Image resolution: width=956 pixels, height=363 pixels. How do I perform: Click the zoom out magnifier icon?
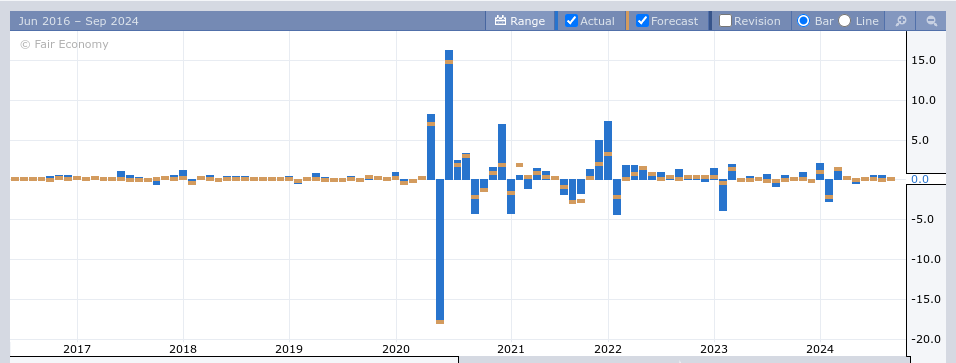(x=931, y=21)
